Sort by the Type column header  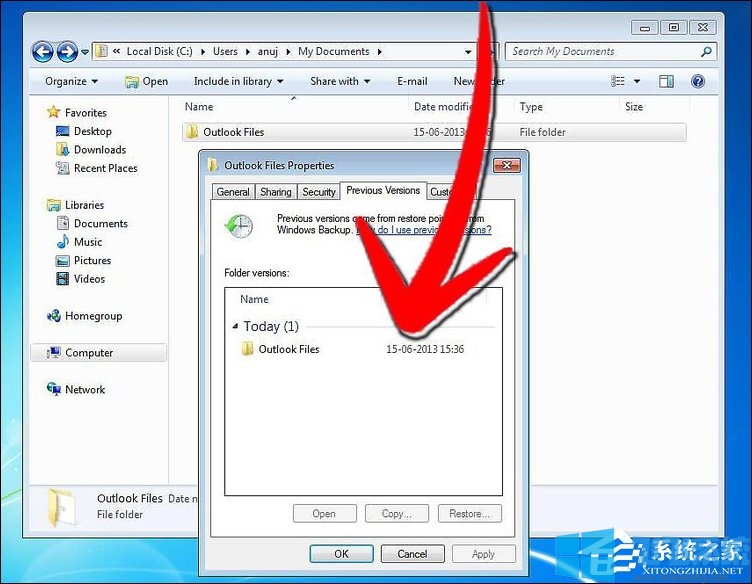pos(531,106)
